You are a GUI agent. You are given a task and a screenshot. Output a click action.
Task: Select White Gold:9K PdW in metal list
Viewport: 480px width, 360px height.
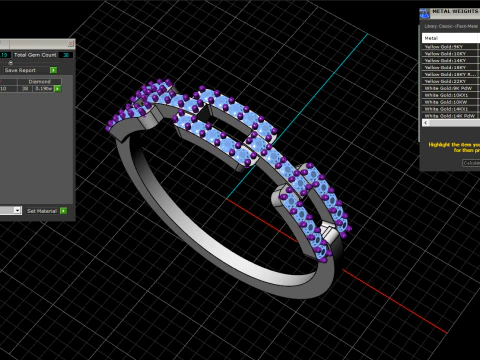(x=451, y=88)
